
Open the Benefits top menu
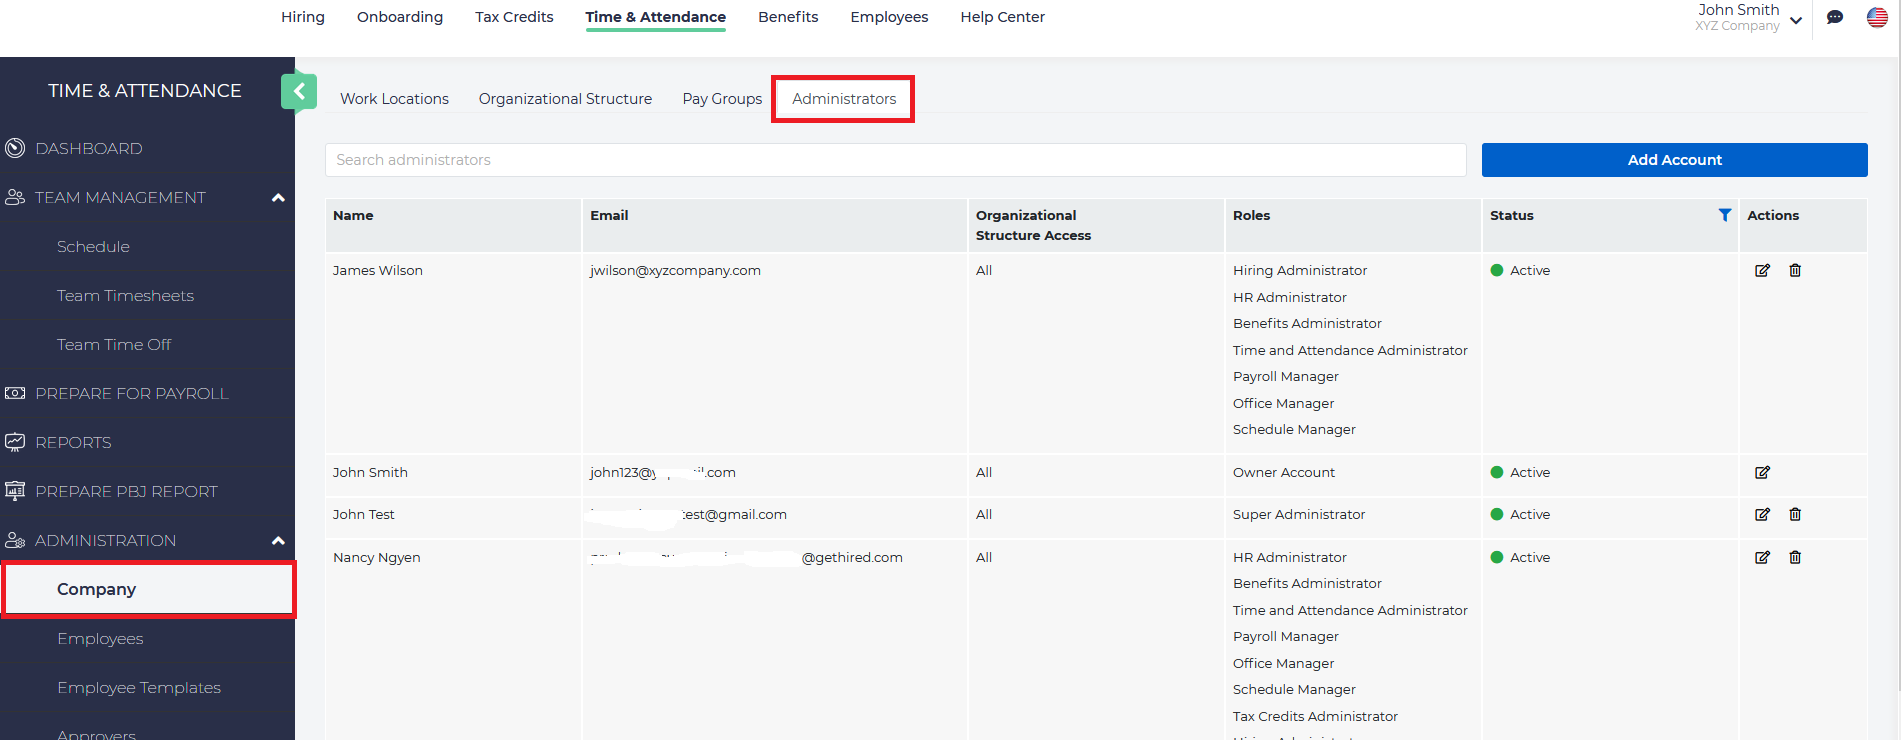point(788,17)
